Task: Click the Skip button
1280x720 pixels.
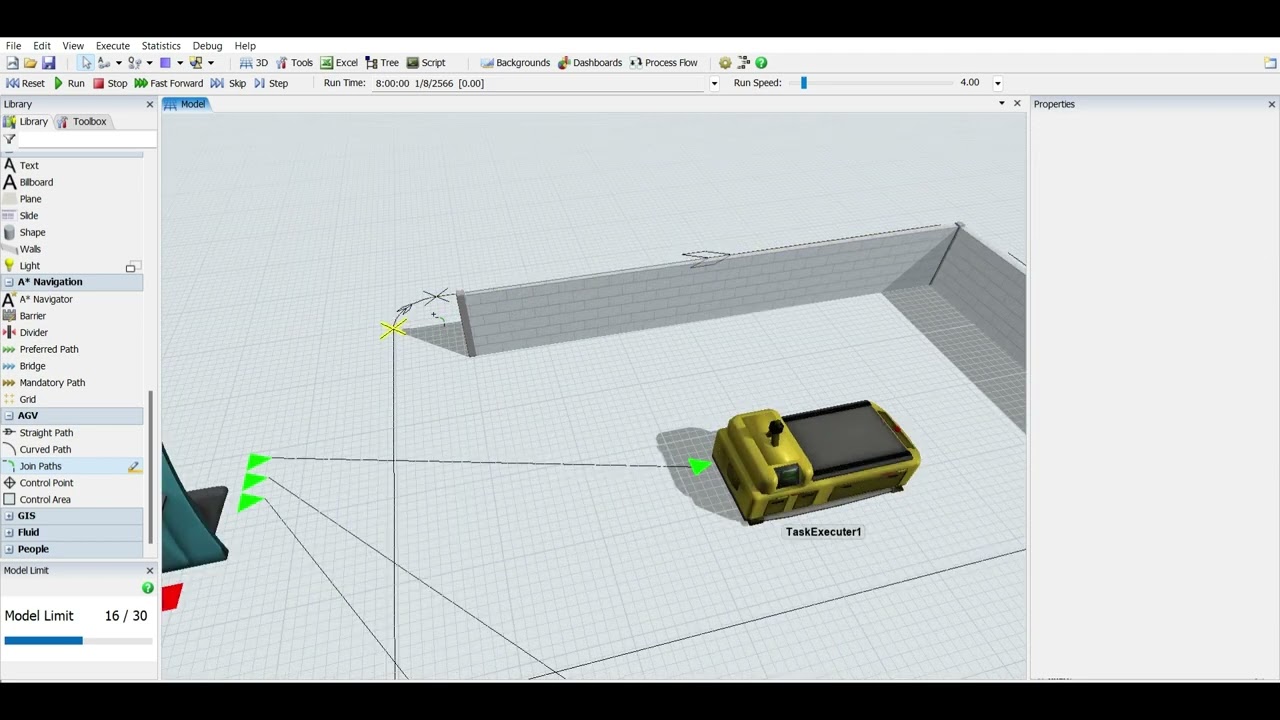Action: [228, 83]
